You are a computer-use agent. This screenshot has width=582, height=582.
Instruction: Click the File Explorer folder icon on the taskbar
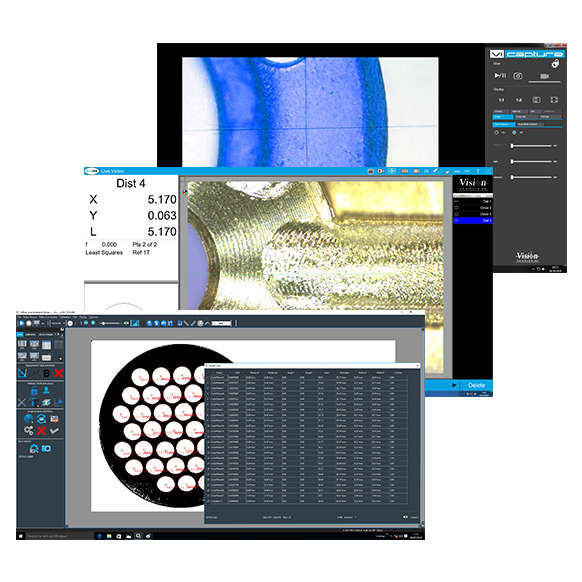[x=109, y=536]
